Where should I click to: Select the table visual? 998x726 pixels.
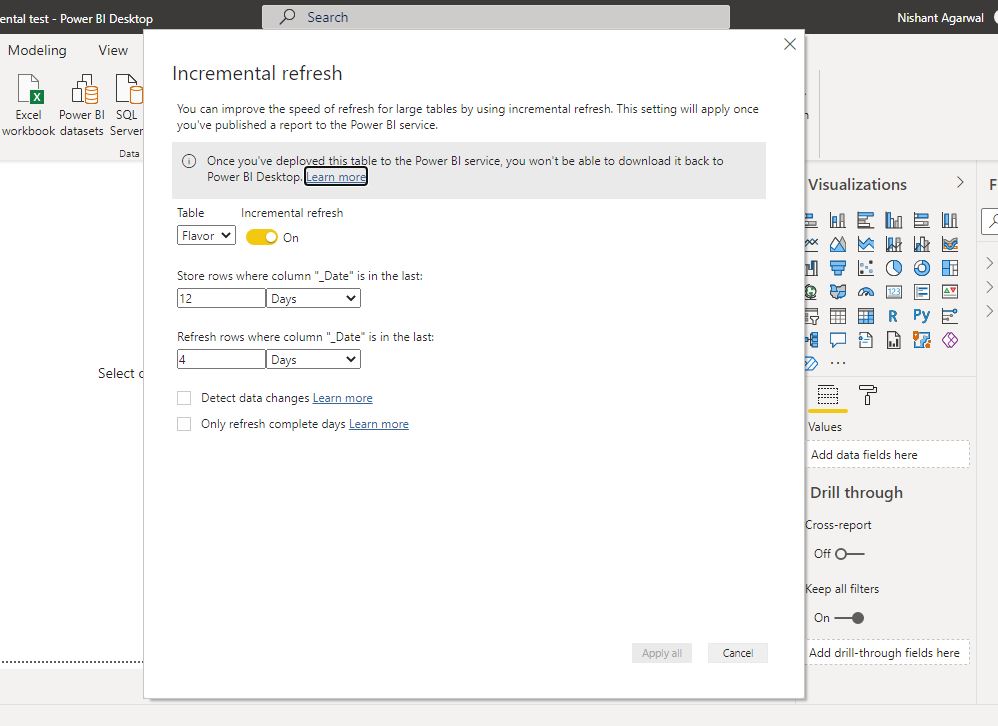[838, 316]
